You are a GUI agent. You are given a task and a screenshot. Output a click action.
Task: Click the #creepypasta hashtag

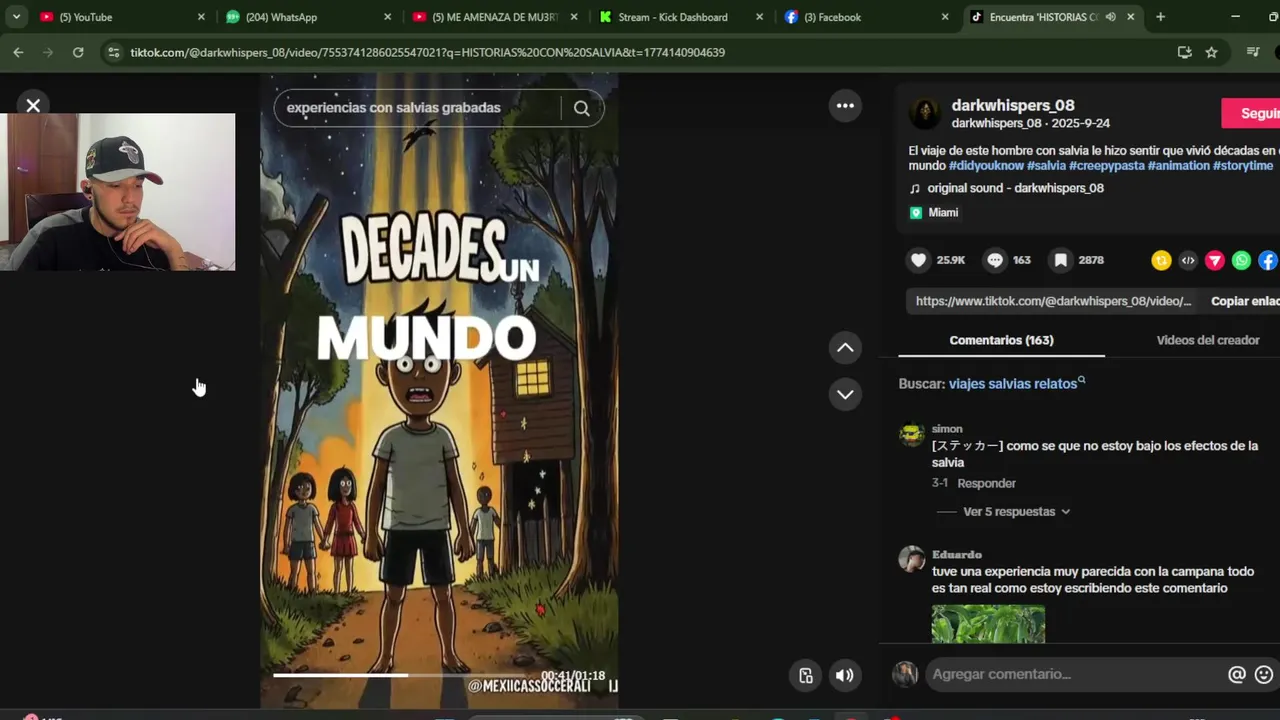1107,166
